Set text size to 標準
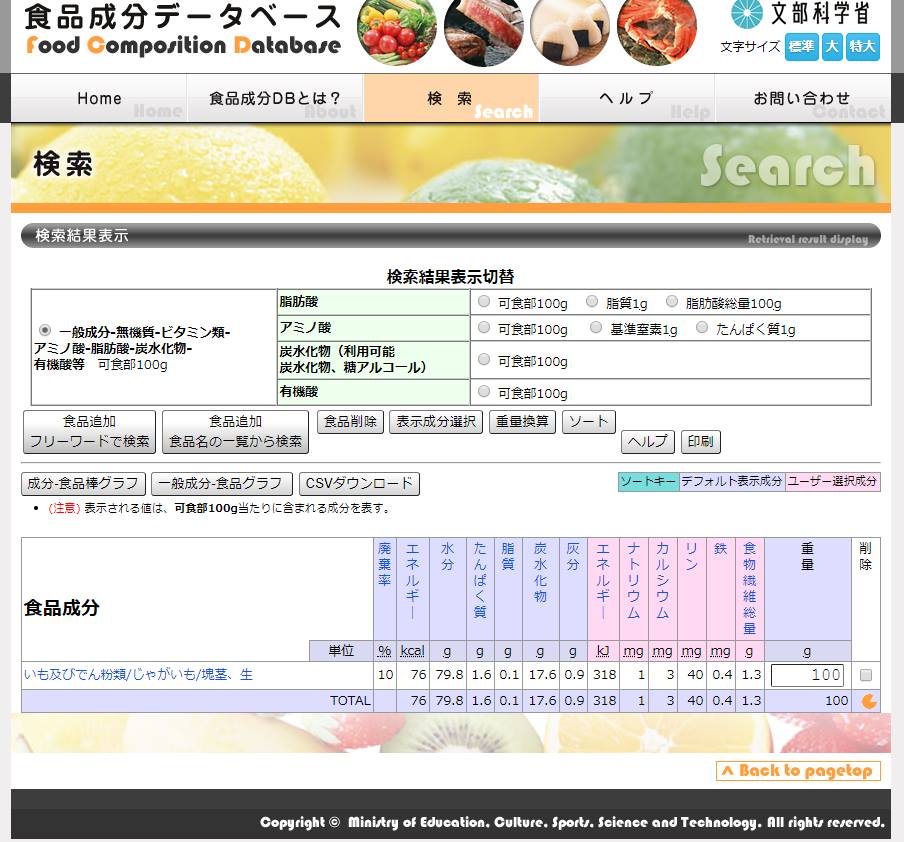This screenshot has height=842, width=904. (x=801, y=46)
